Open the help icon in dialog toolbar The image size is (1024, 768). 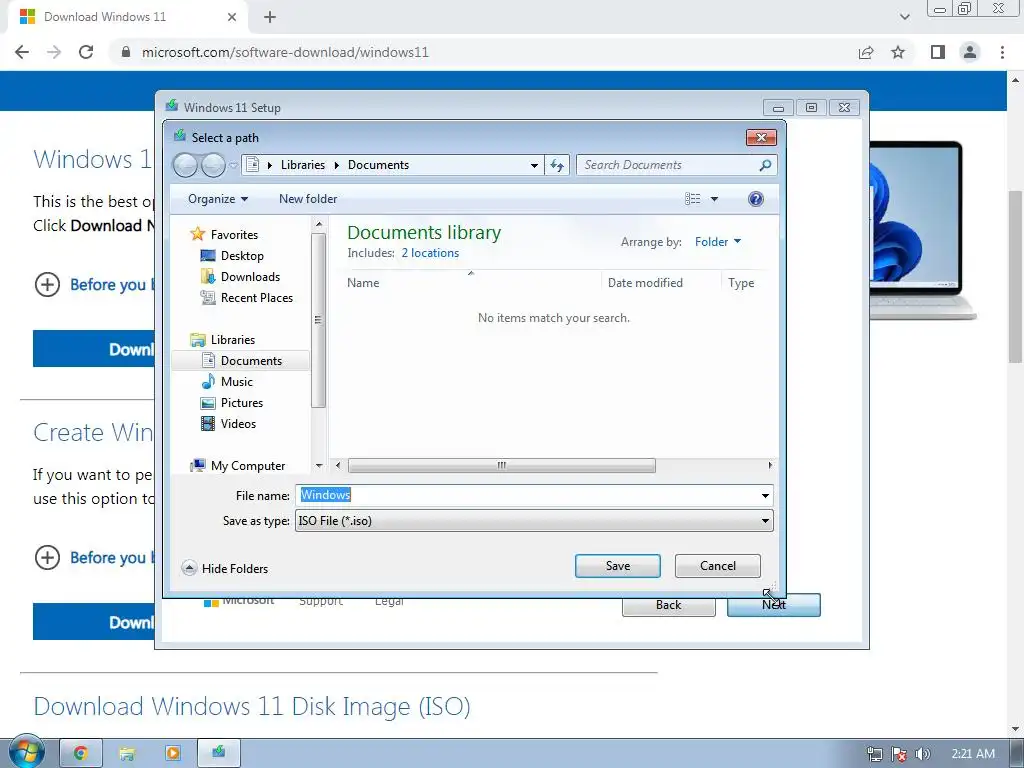coord(756,199)
